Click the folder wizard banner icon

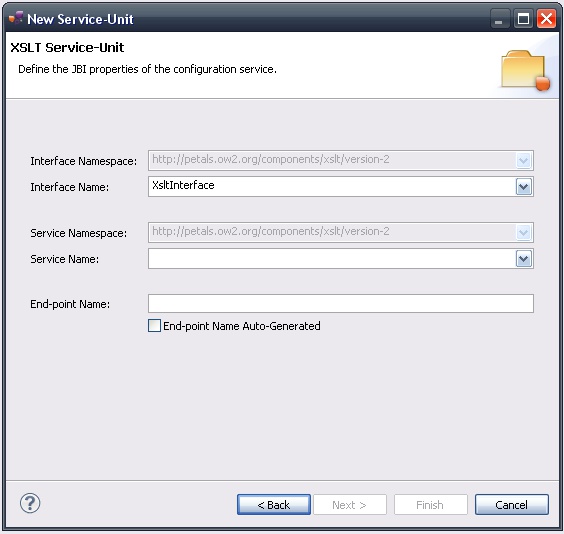click(525, 70)
